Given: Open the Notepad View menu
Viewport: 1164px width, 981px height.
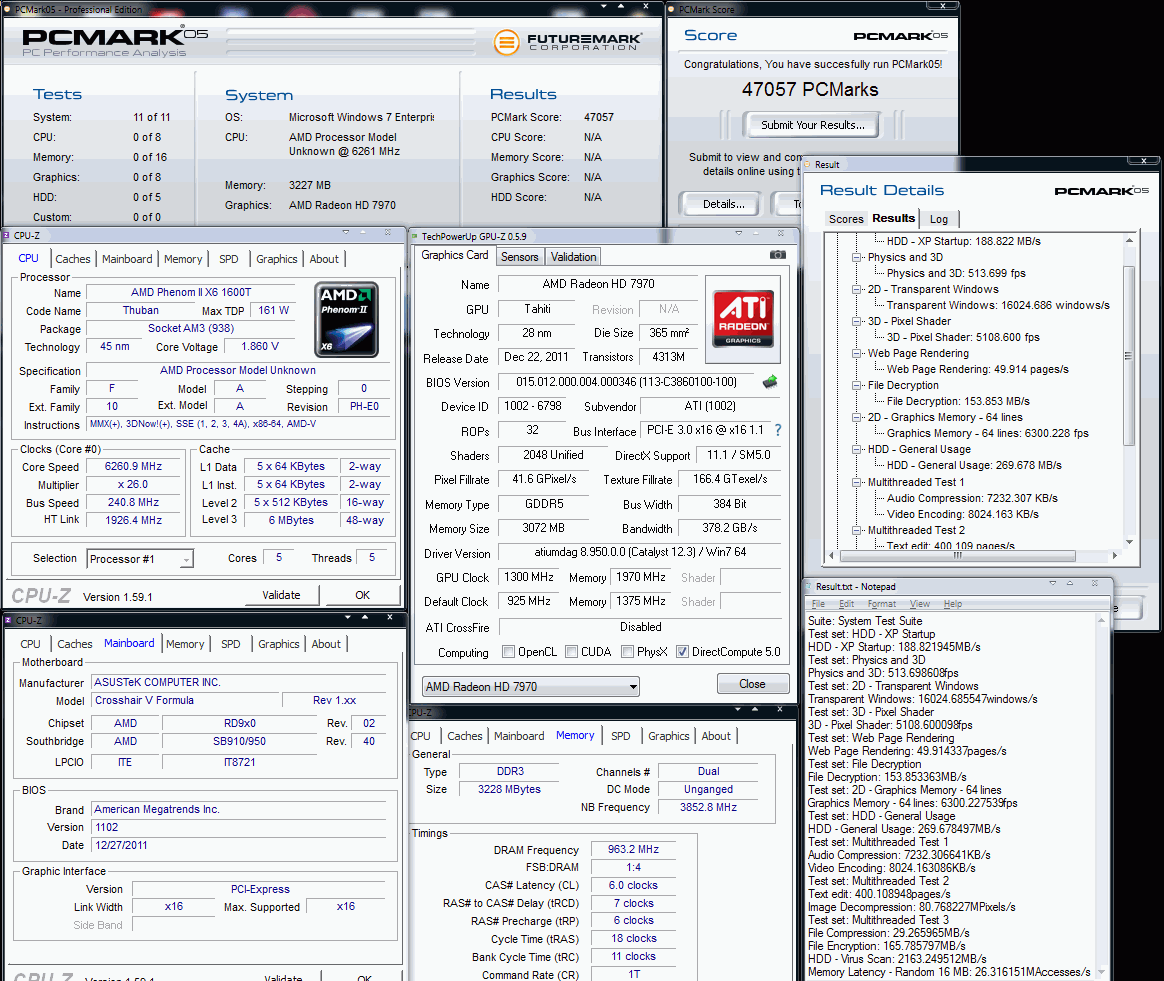Looking at the screenshot, I should click(920, 604).
